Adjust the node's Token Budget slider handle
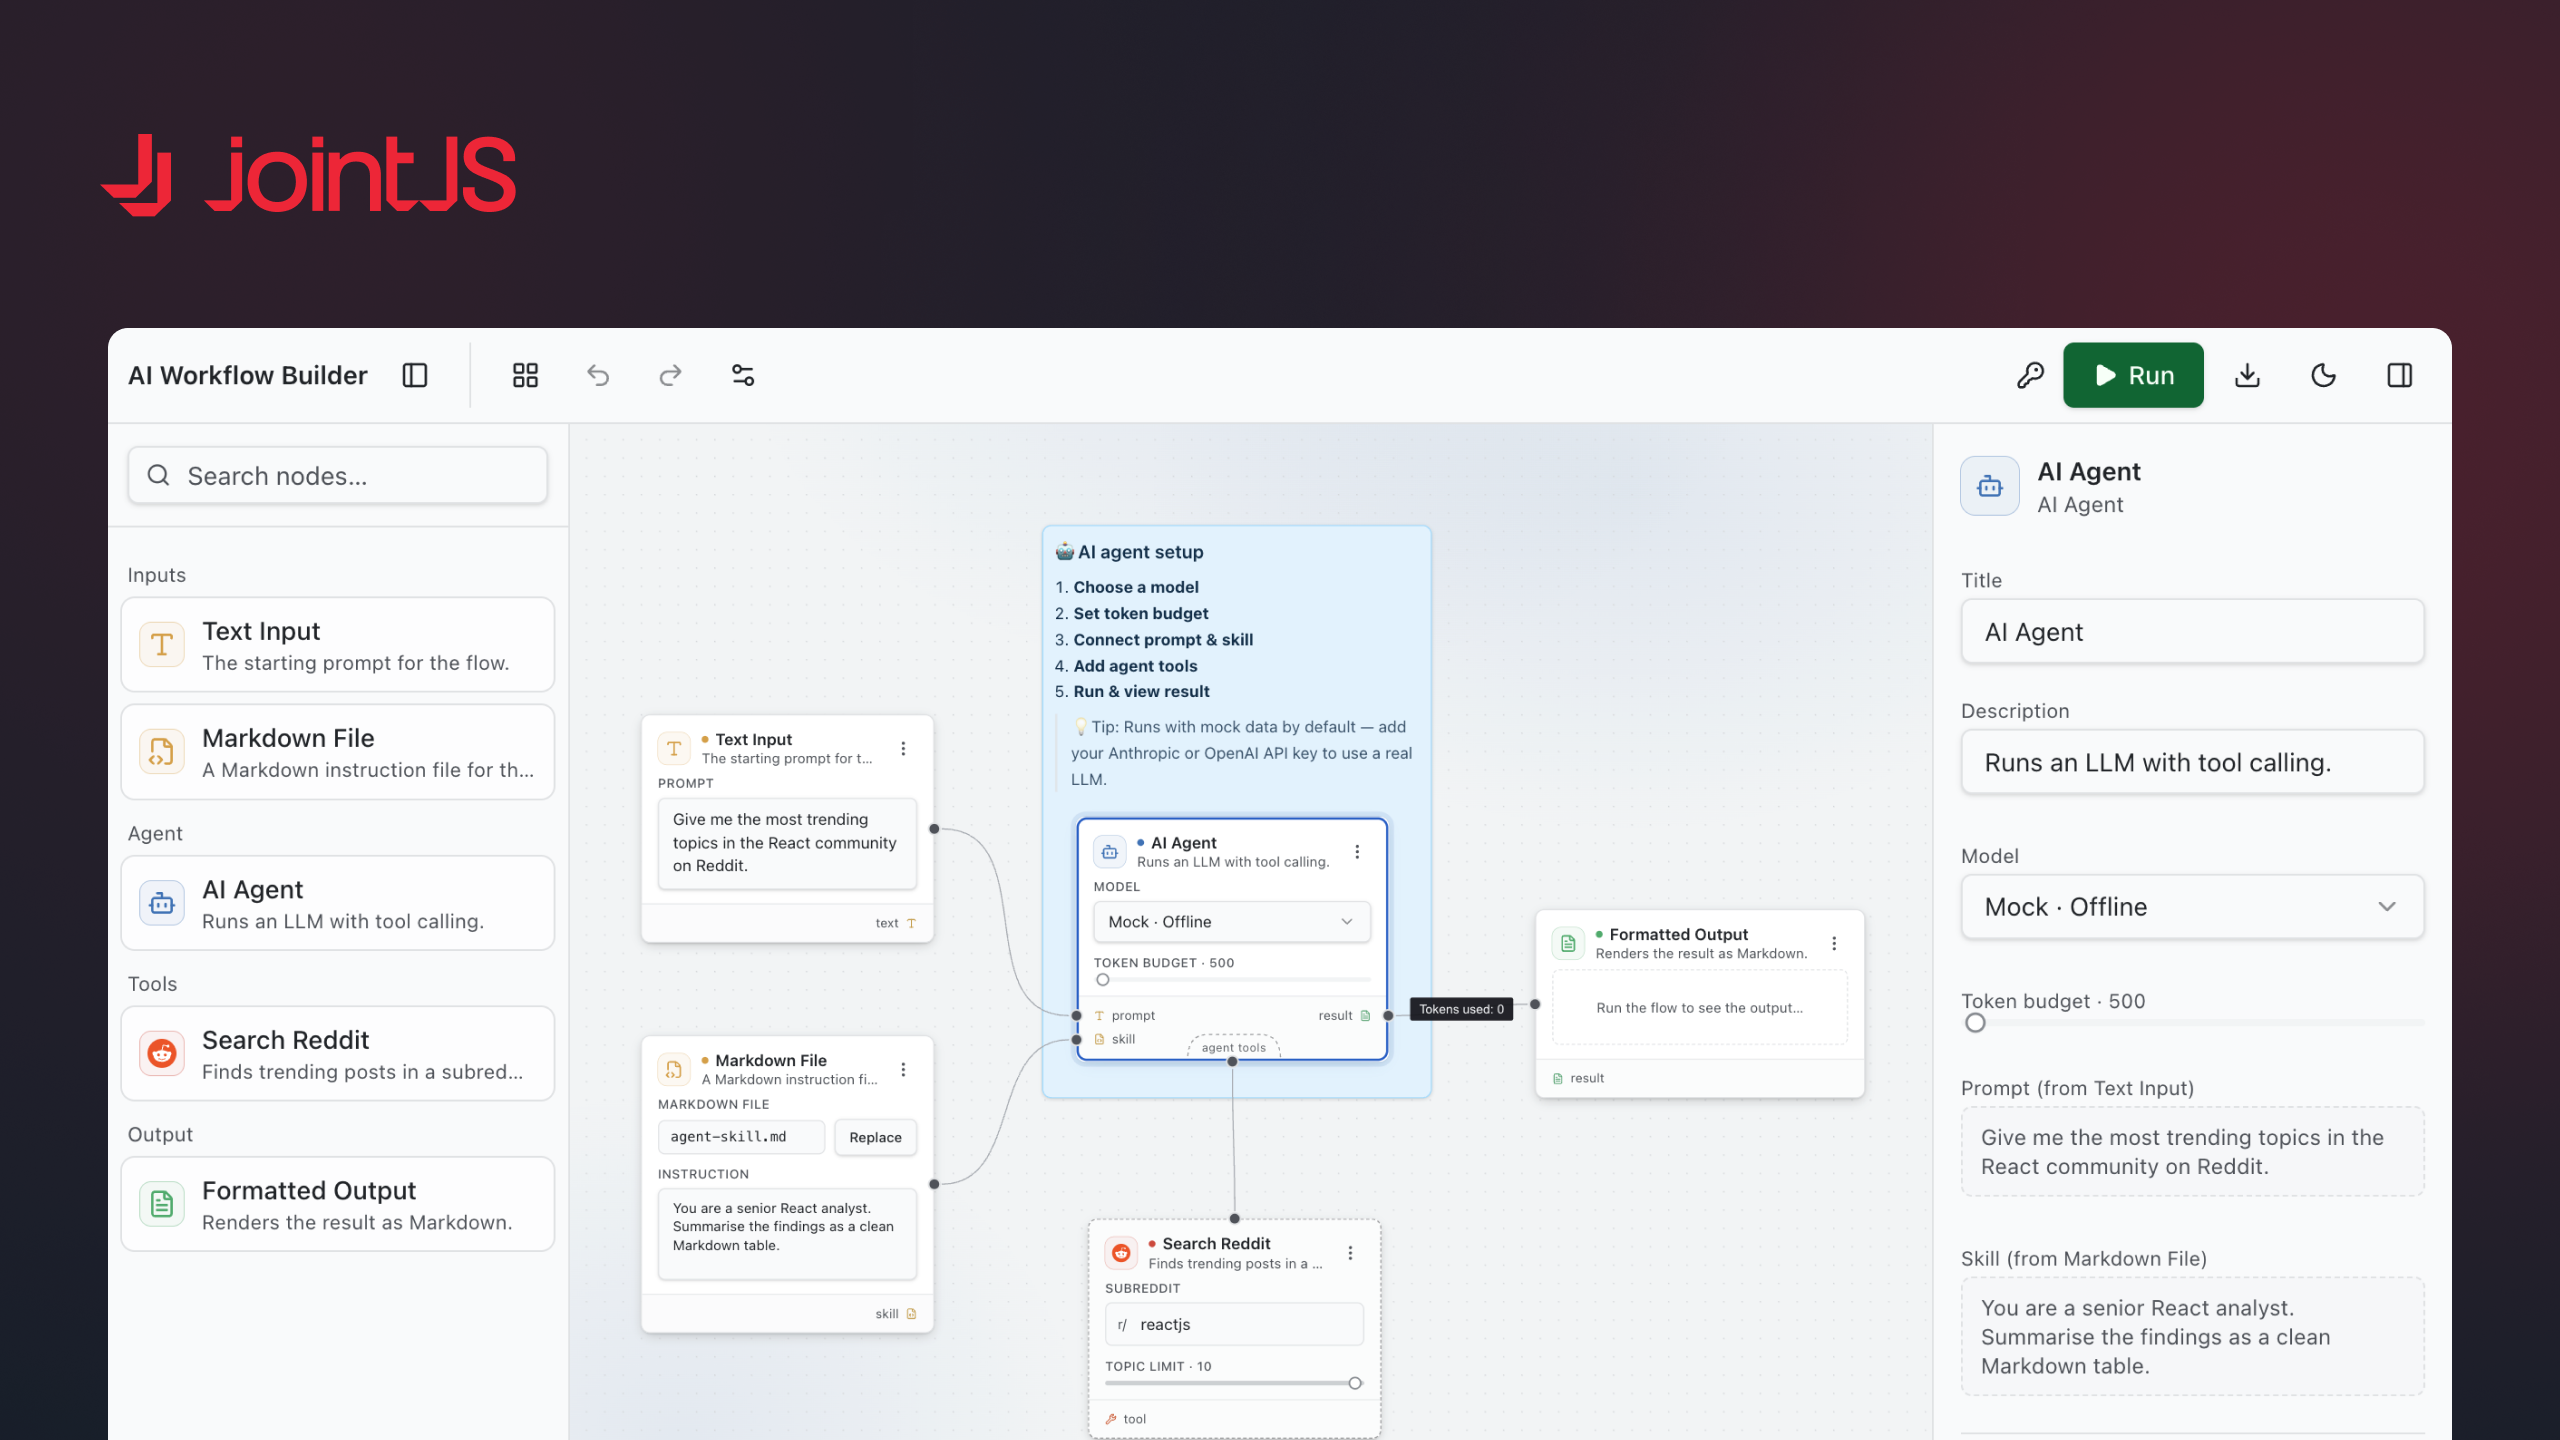The width and height of the screenshot is (2560, 1440). tap(1103, 980)
